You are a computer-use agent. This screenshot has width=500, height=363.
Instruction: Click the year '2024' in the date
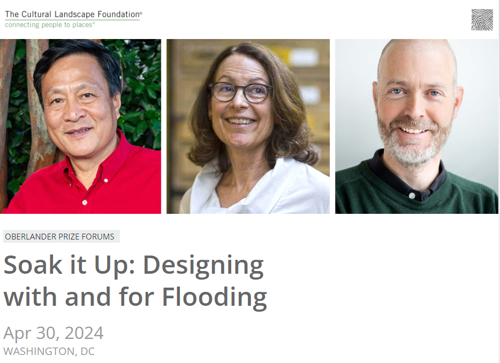(x=84, y=333)
